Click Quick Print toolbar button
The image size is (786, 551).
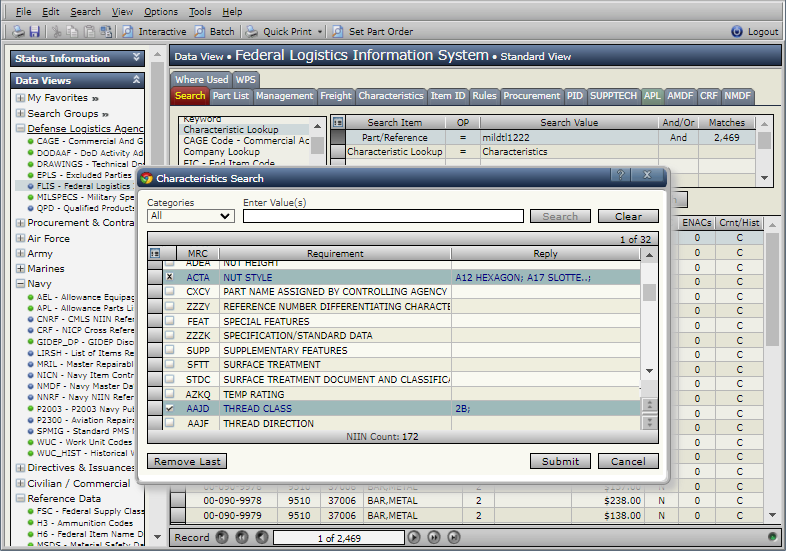tap(280, 32)
